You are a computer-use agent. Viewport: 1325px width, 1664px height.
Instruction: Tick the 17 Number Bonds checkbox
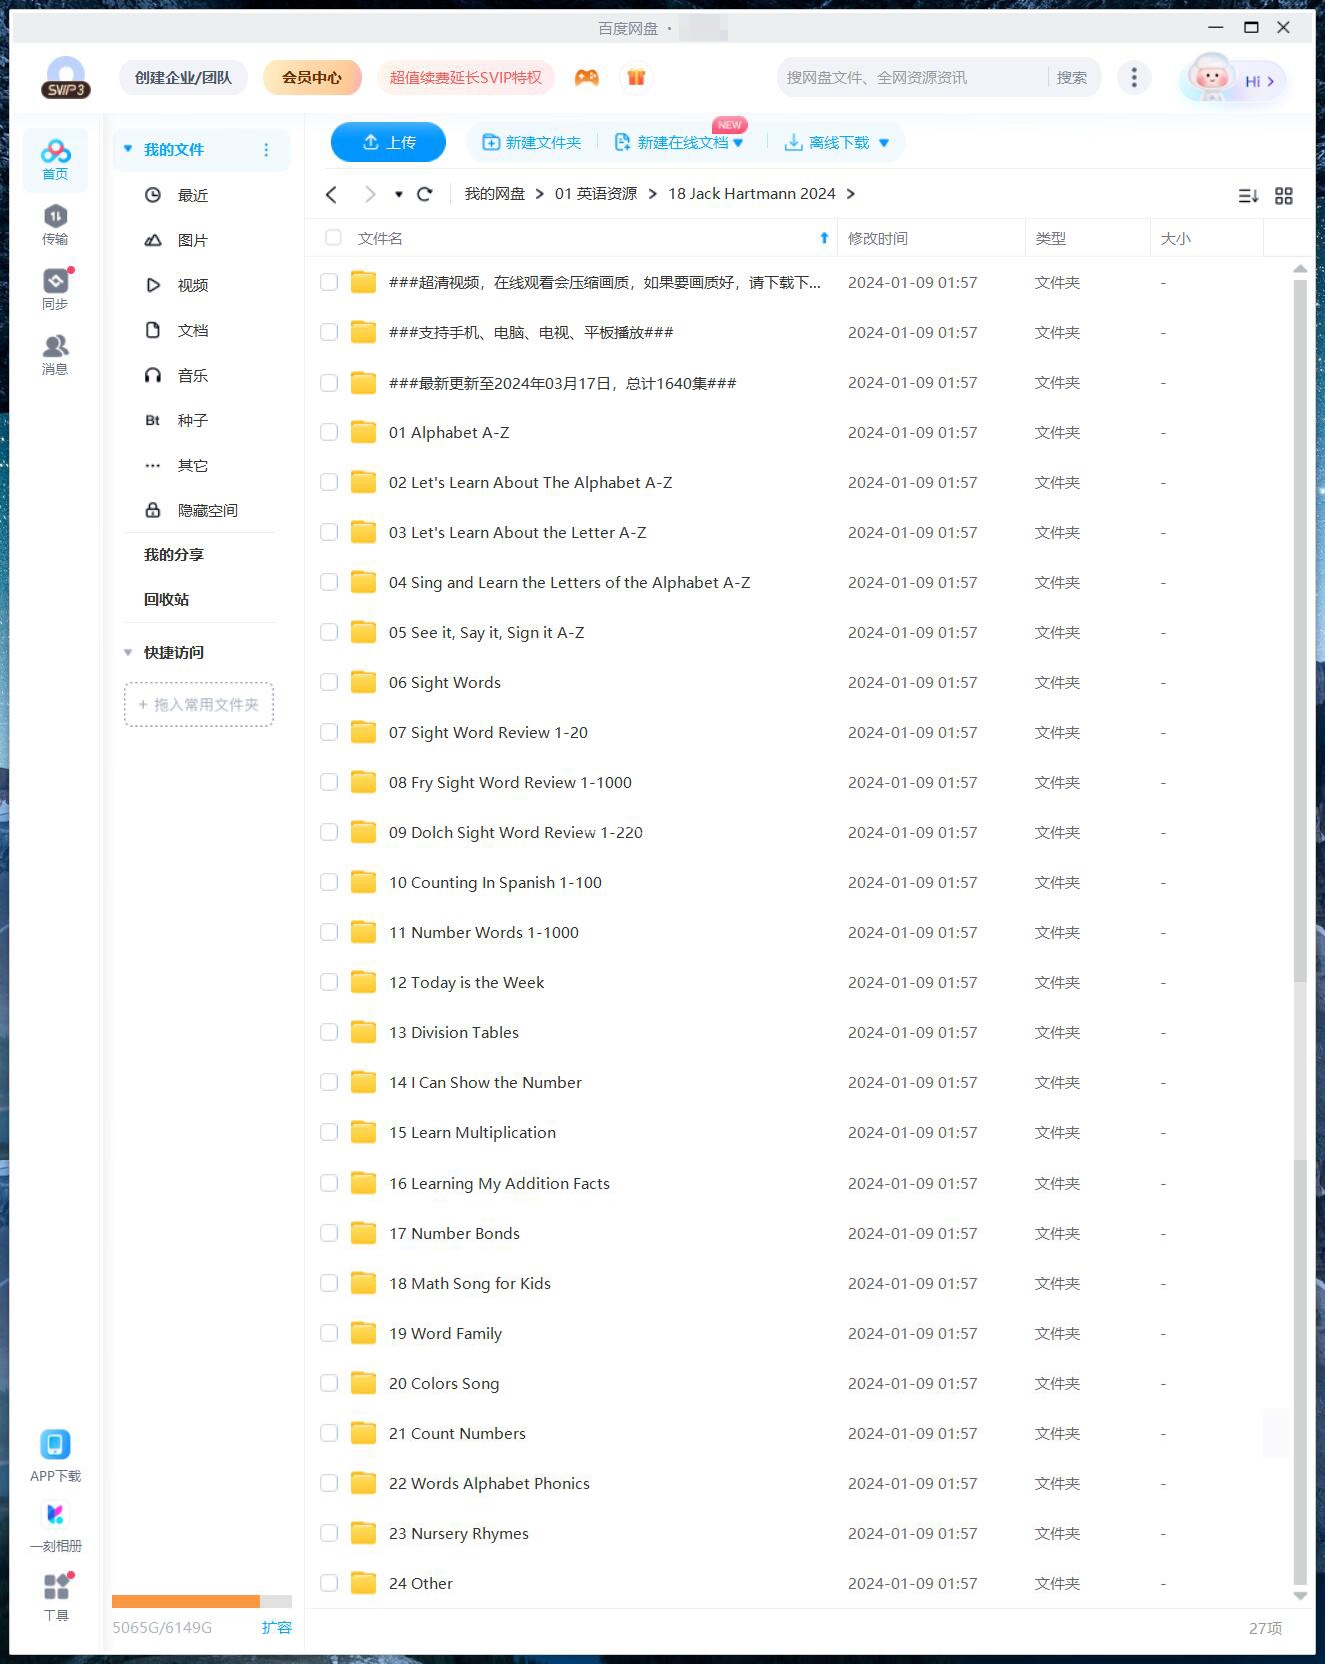pos(329,1233)
